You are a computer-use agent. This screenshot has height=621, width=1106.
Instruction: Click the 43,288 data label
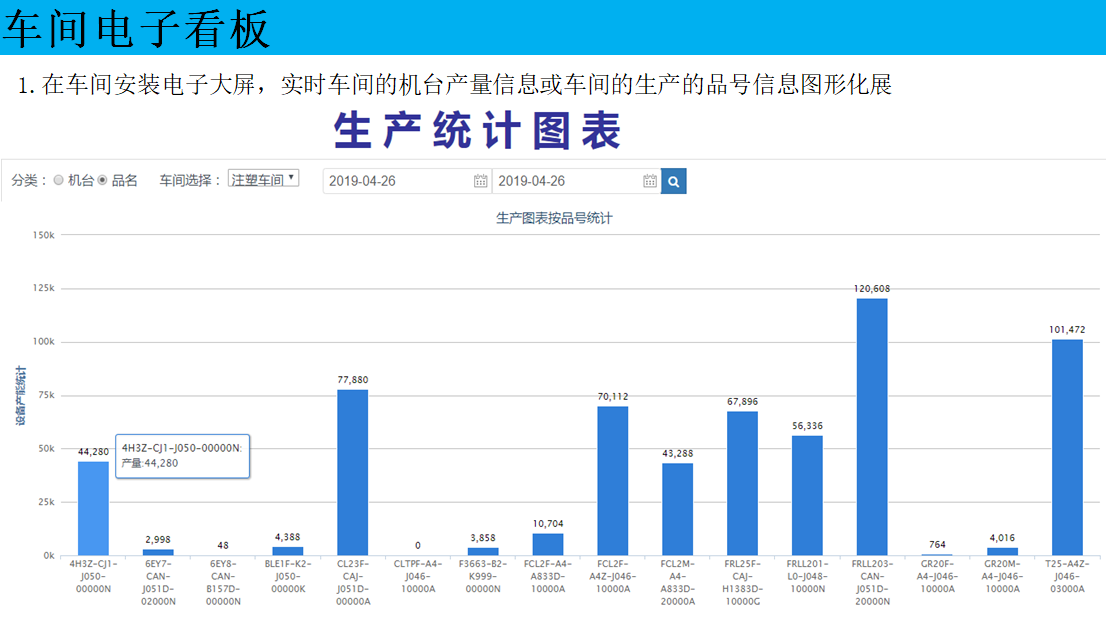tap(677, 453)
